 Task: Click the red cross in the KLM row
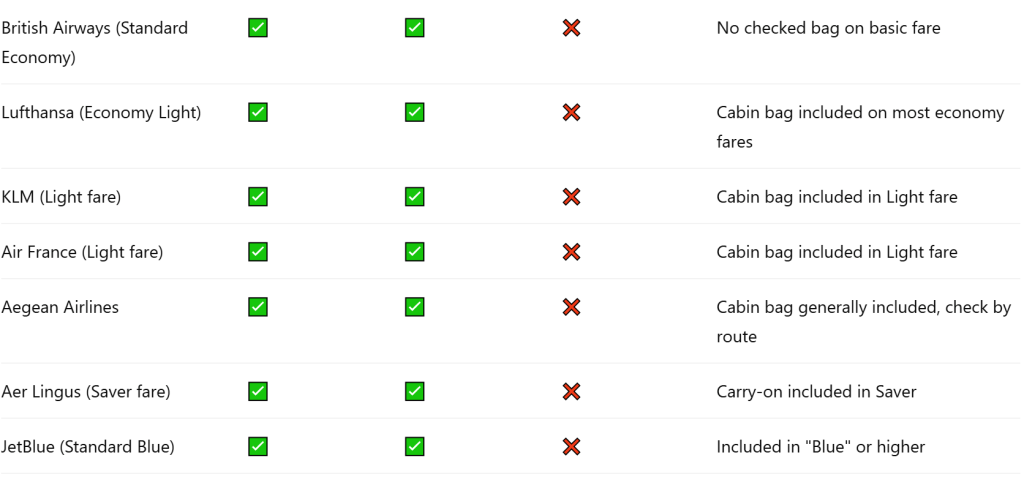pos(572,197)
